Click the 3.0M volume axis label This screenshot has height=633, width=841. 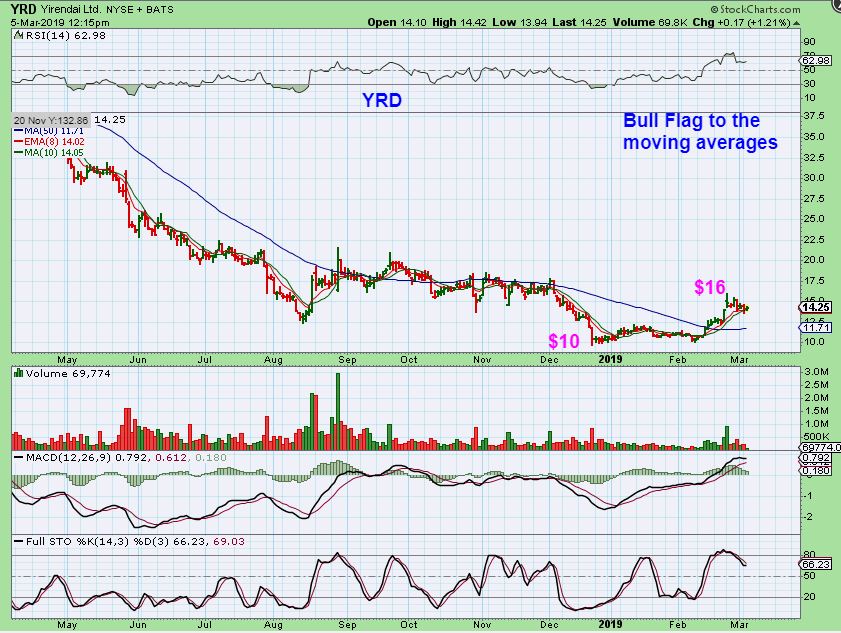tap(816, 372)
